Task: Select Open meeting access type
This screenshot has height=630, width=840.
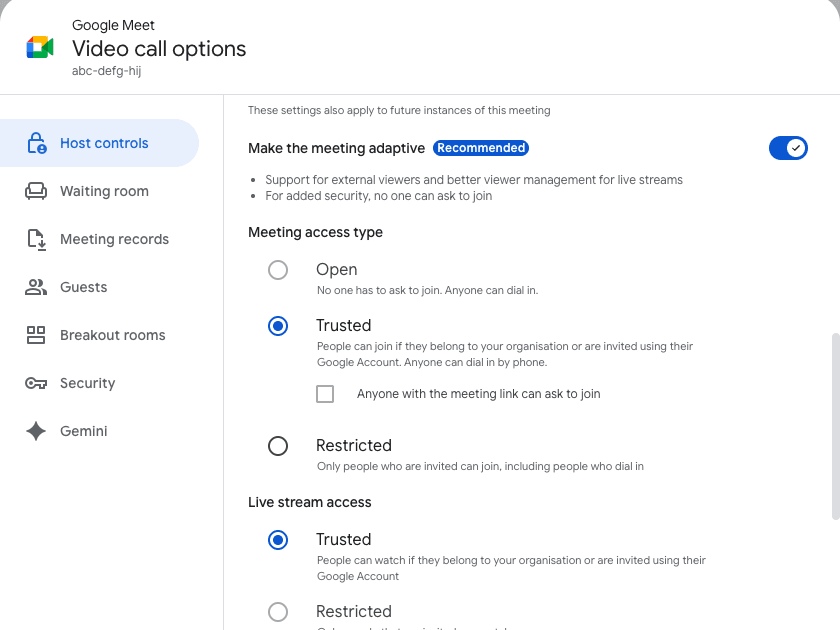Action: [278, 270]
